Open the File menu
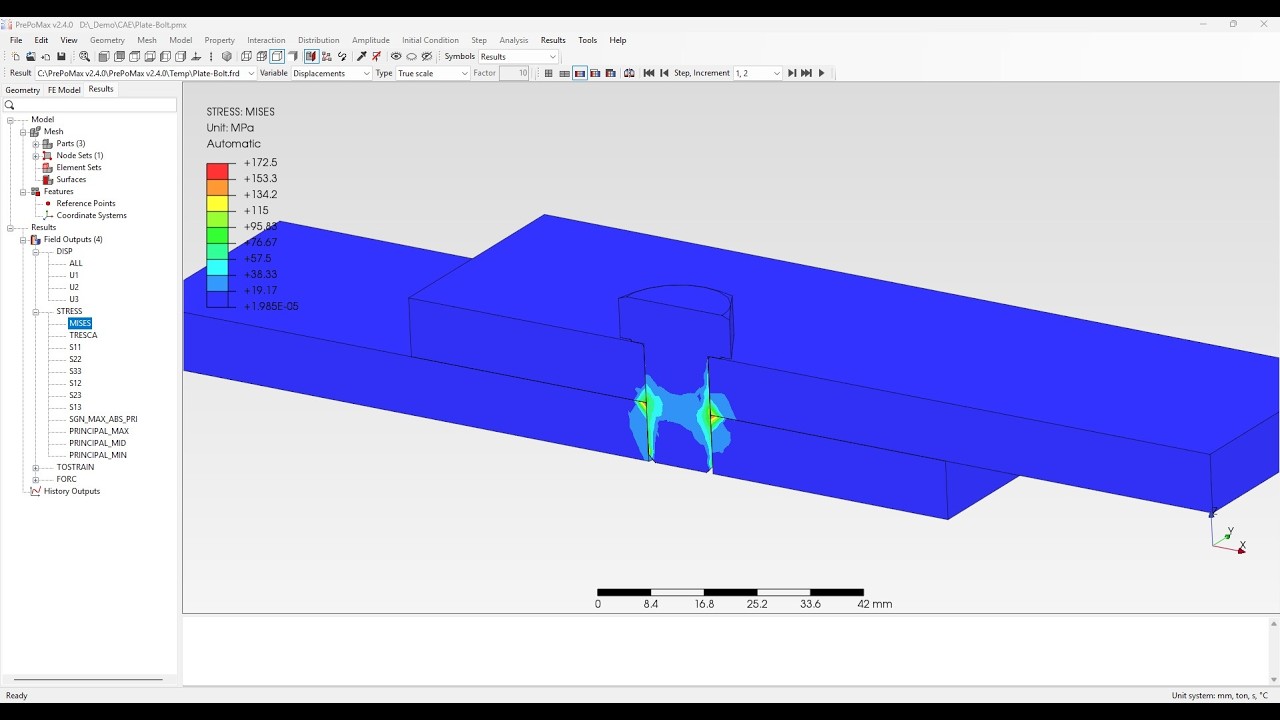 (16, 40)
